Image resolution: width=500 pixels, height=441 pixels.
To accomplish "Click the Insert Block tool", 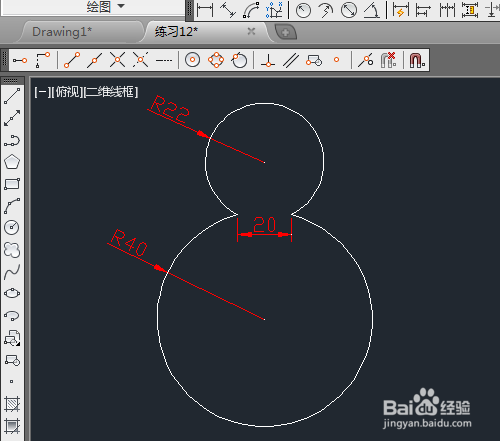I will 12,338.
